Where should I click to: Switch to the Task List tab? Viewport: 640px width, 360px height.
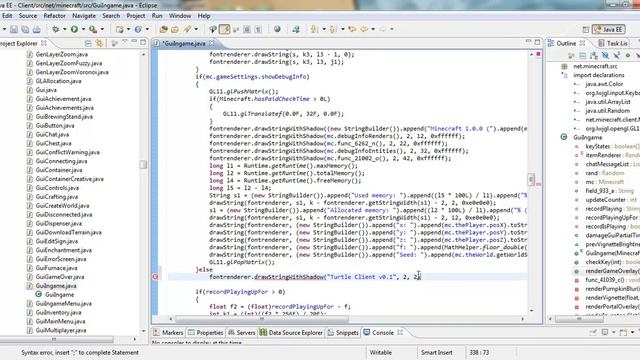tap(613, 43)
